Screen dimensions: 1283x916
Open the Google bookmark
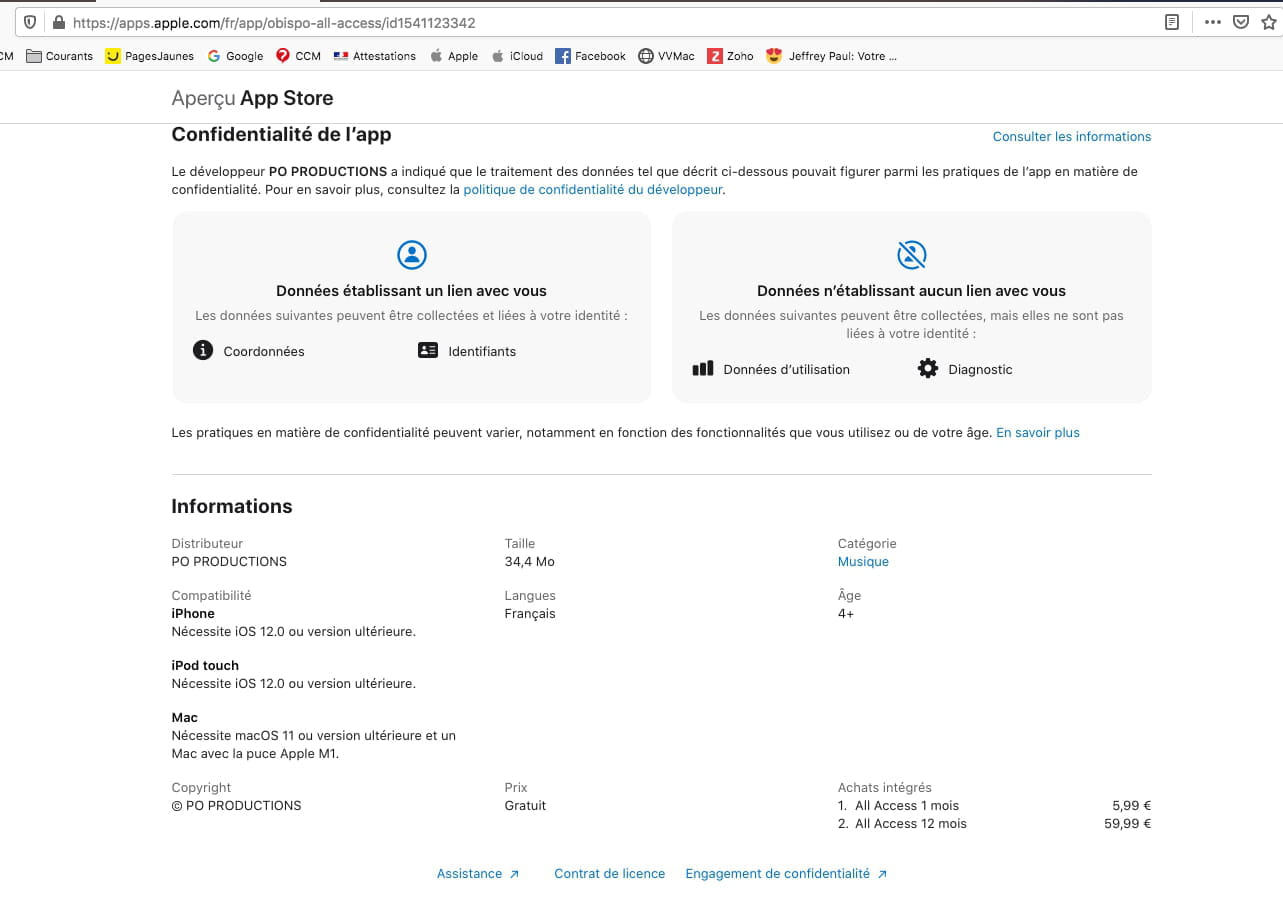pos(235,56)
